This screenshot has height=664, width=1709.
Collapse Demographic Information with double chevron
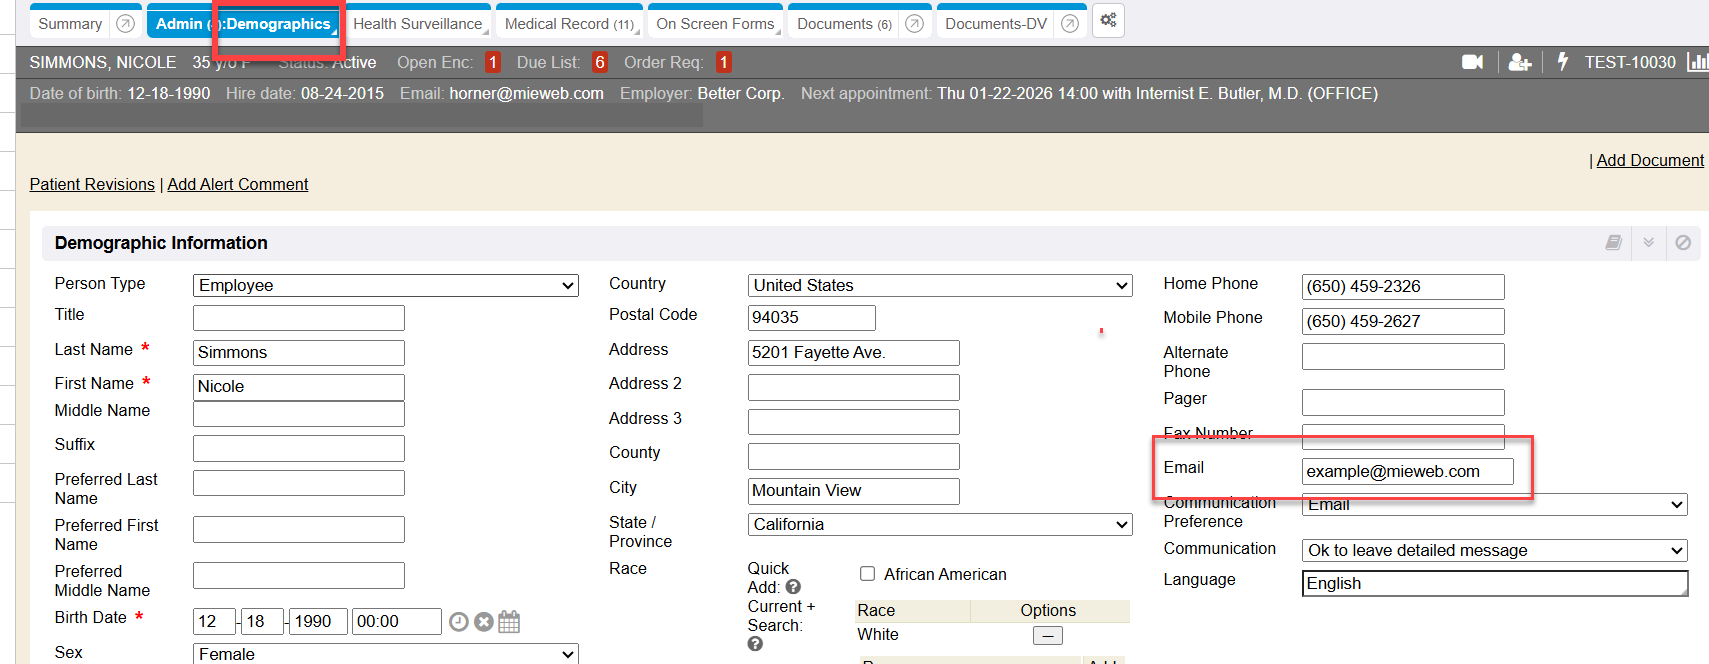coord(1648,243)
